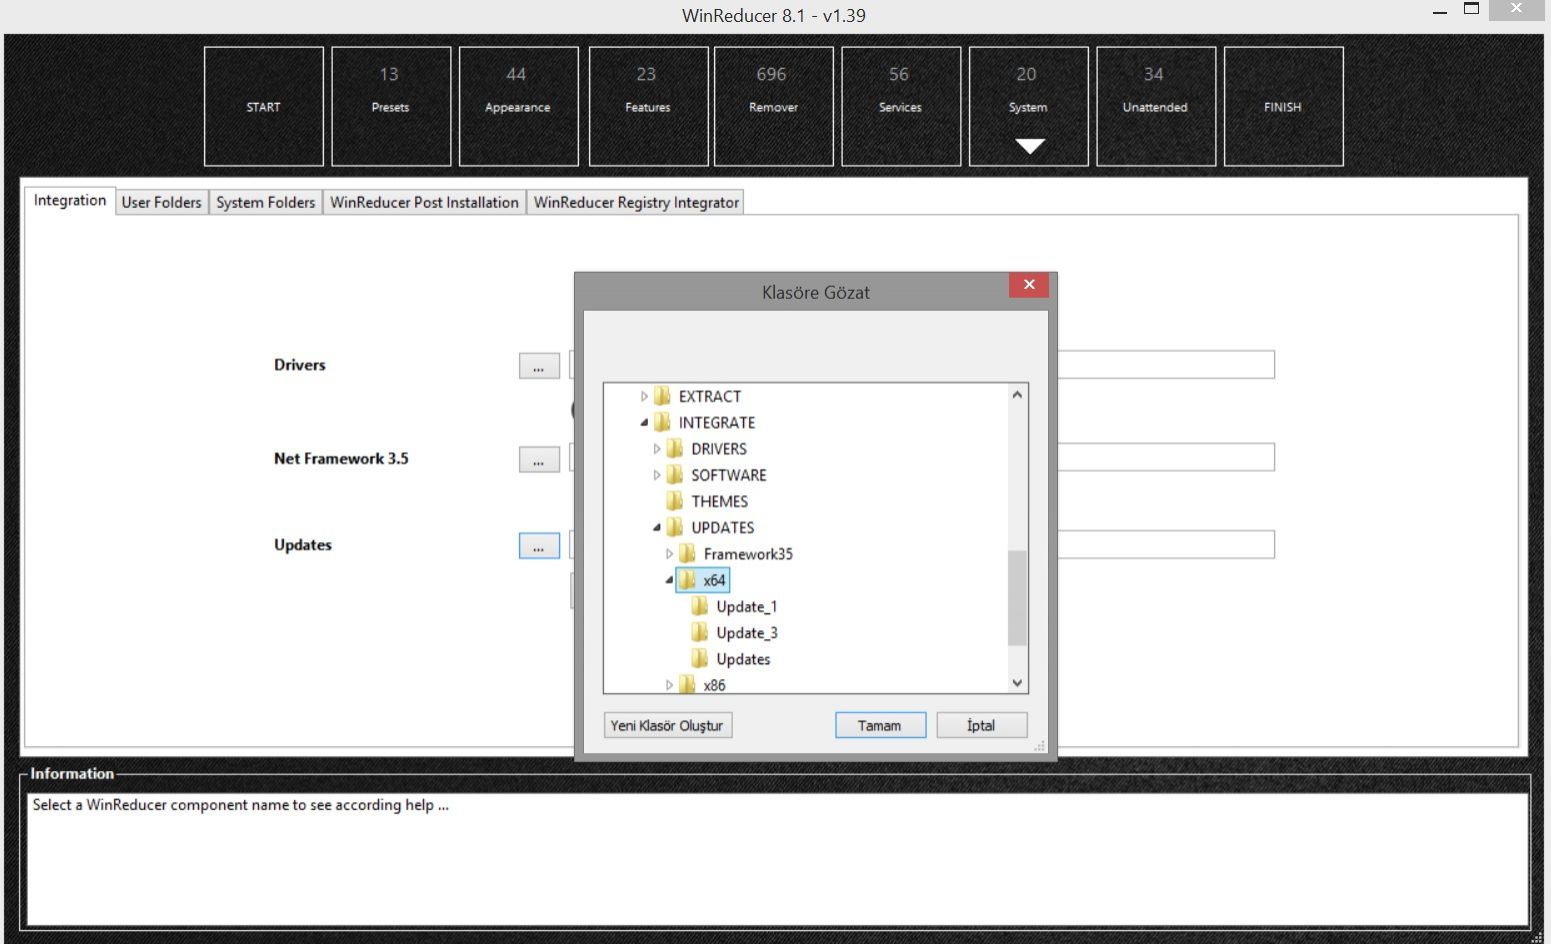
Task: Click the INTEGRATE folder icon
Action: [662, 422]
